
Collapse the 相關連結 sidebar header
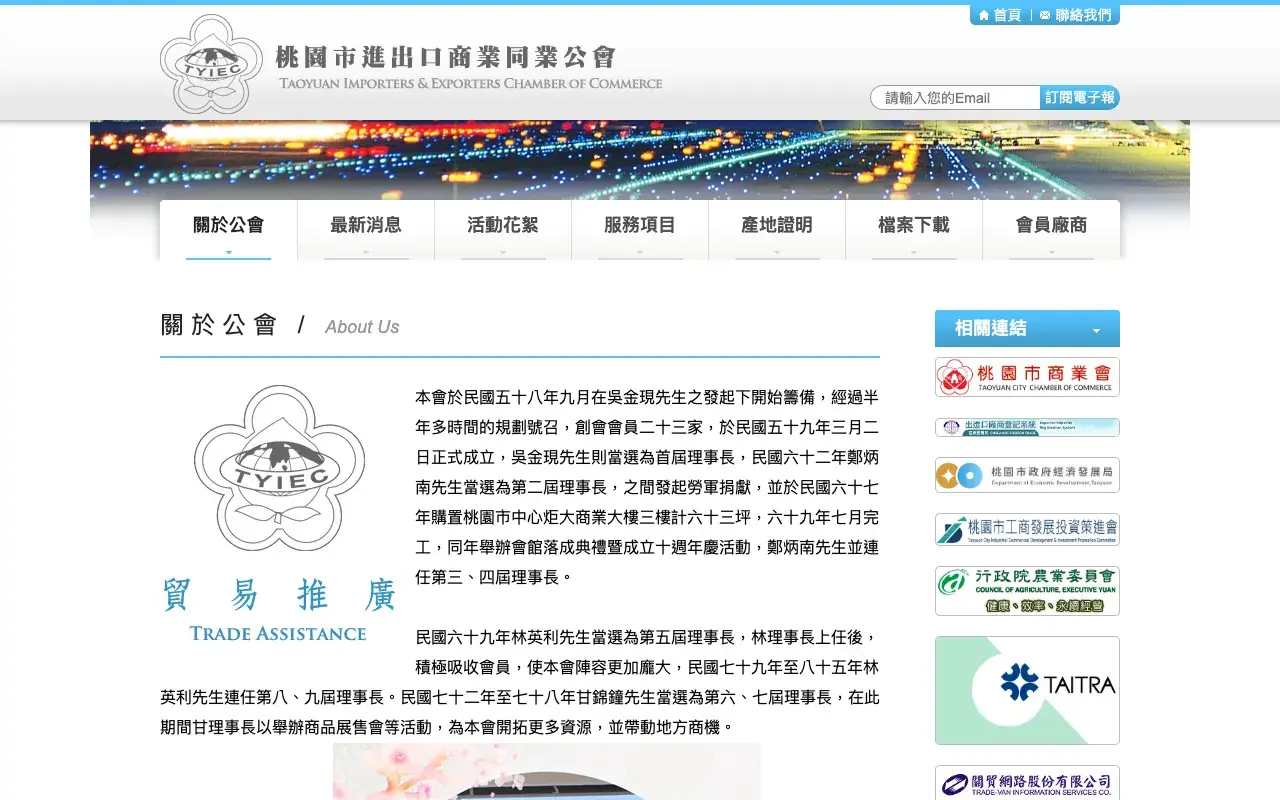[1027, 328]
